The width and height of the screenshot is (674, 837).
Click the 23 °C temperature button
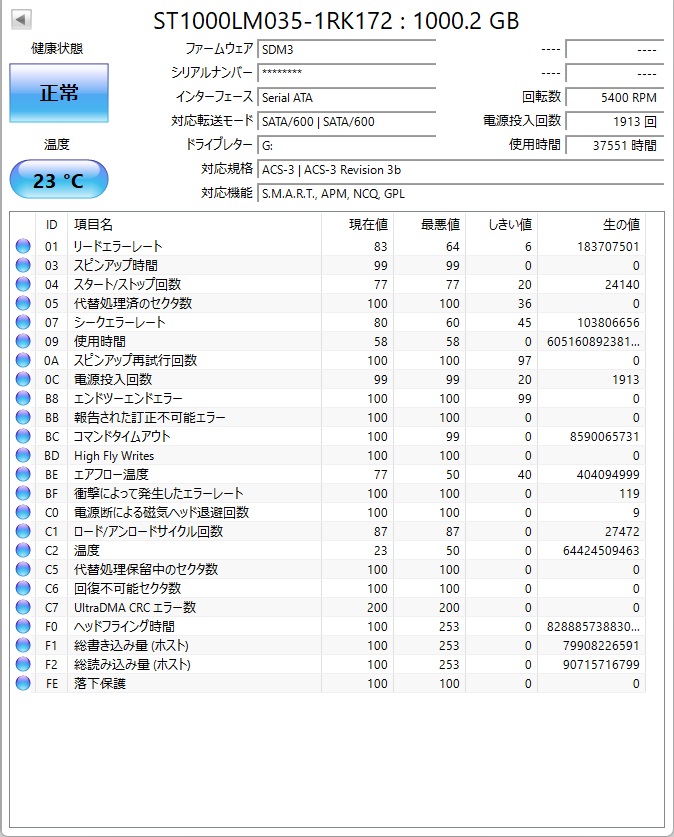(59, 180)
